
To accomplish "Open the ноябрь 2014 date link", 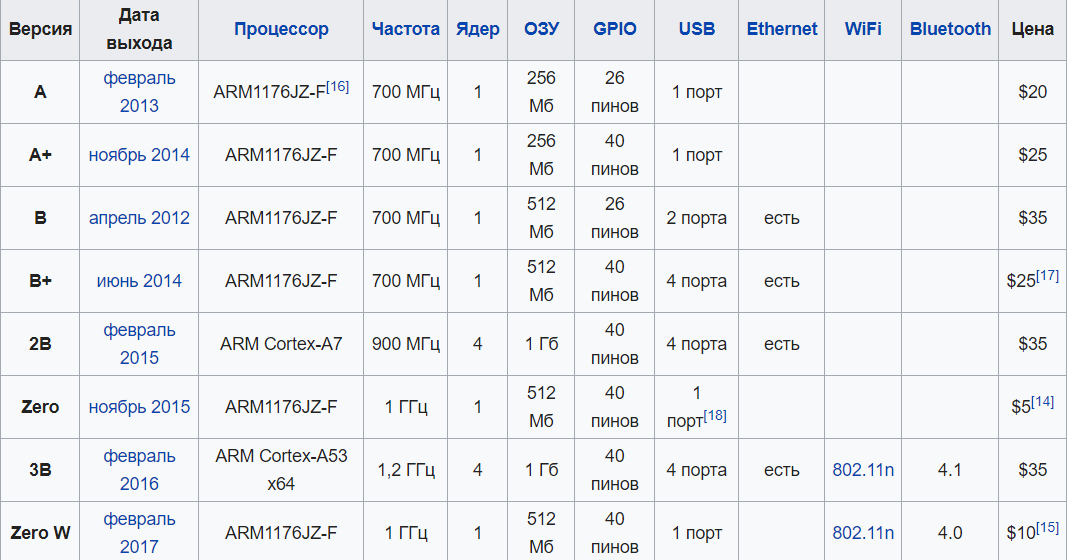I will (139, 155).
